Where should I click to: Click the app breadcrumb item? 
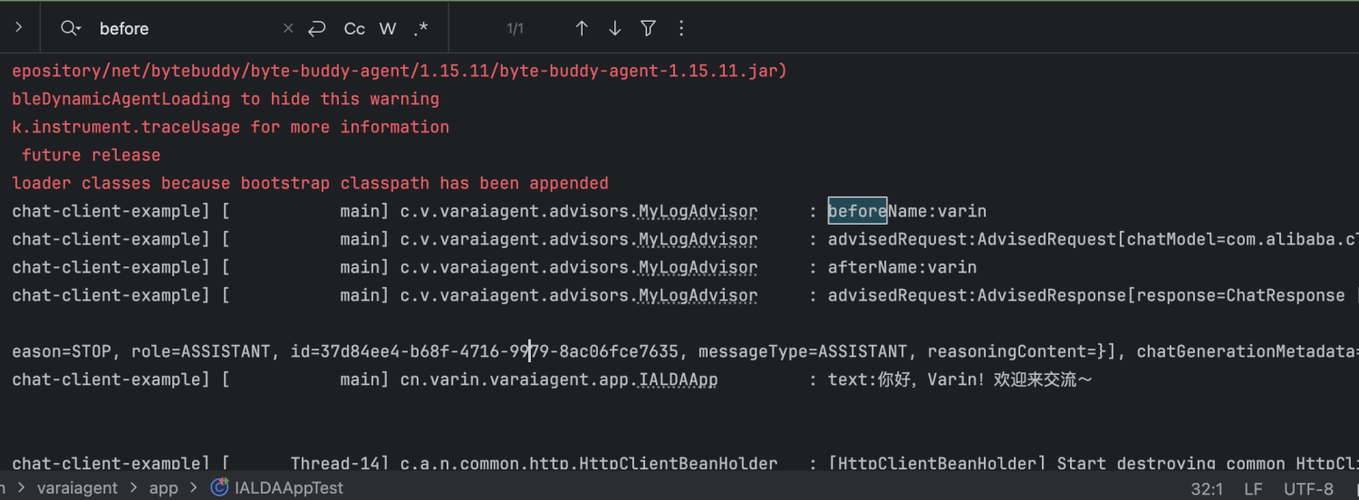click(x=163, y=488)
